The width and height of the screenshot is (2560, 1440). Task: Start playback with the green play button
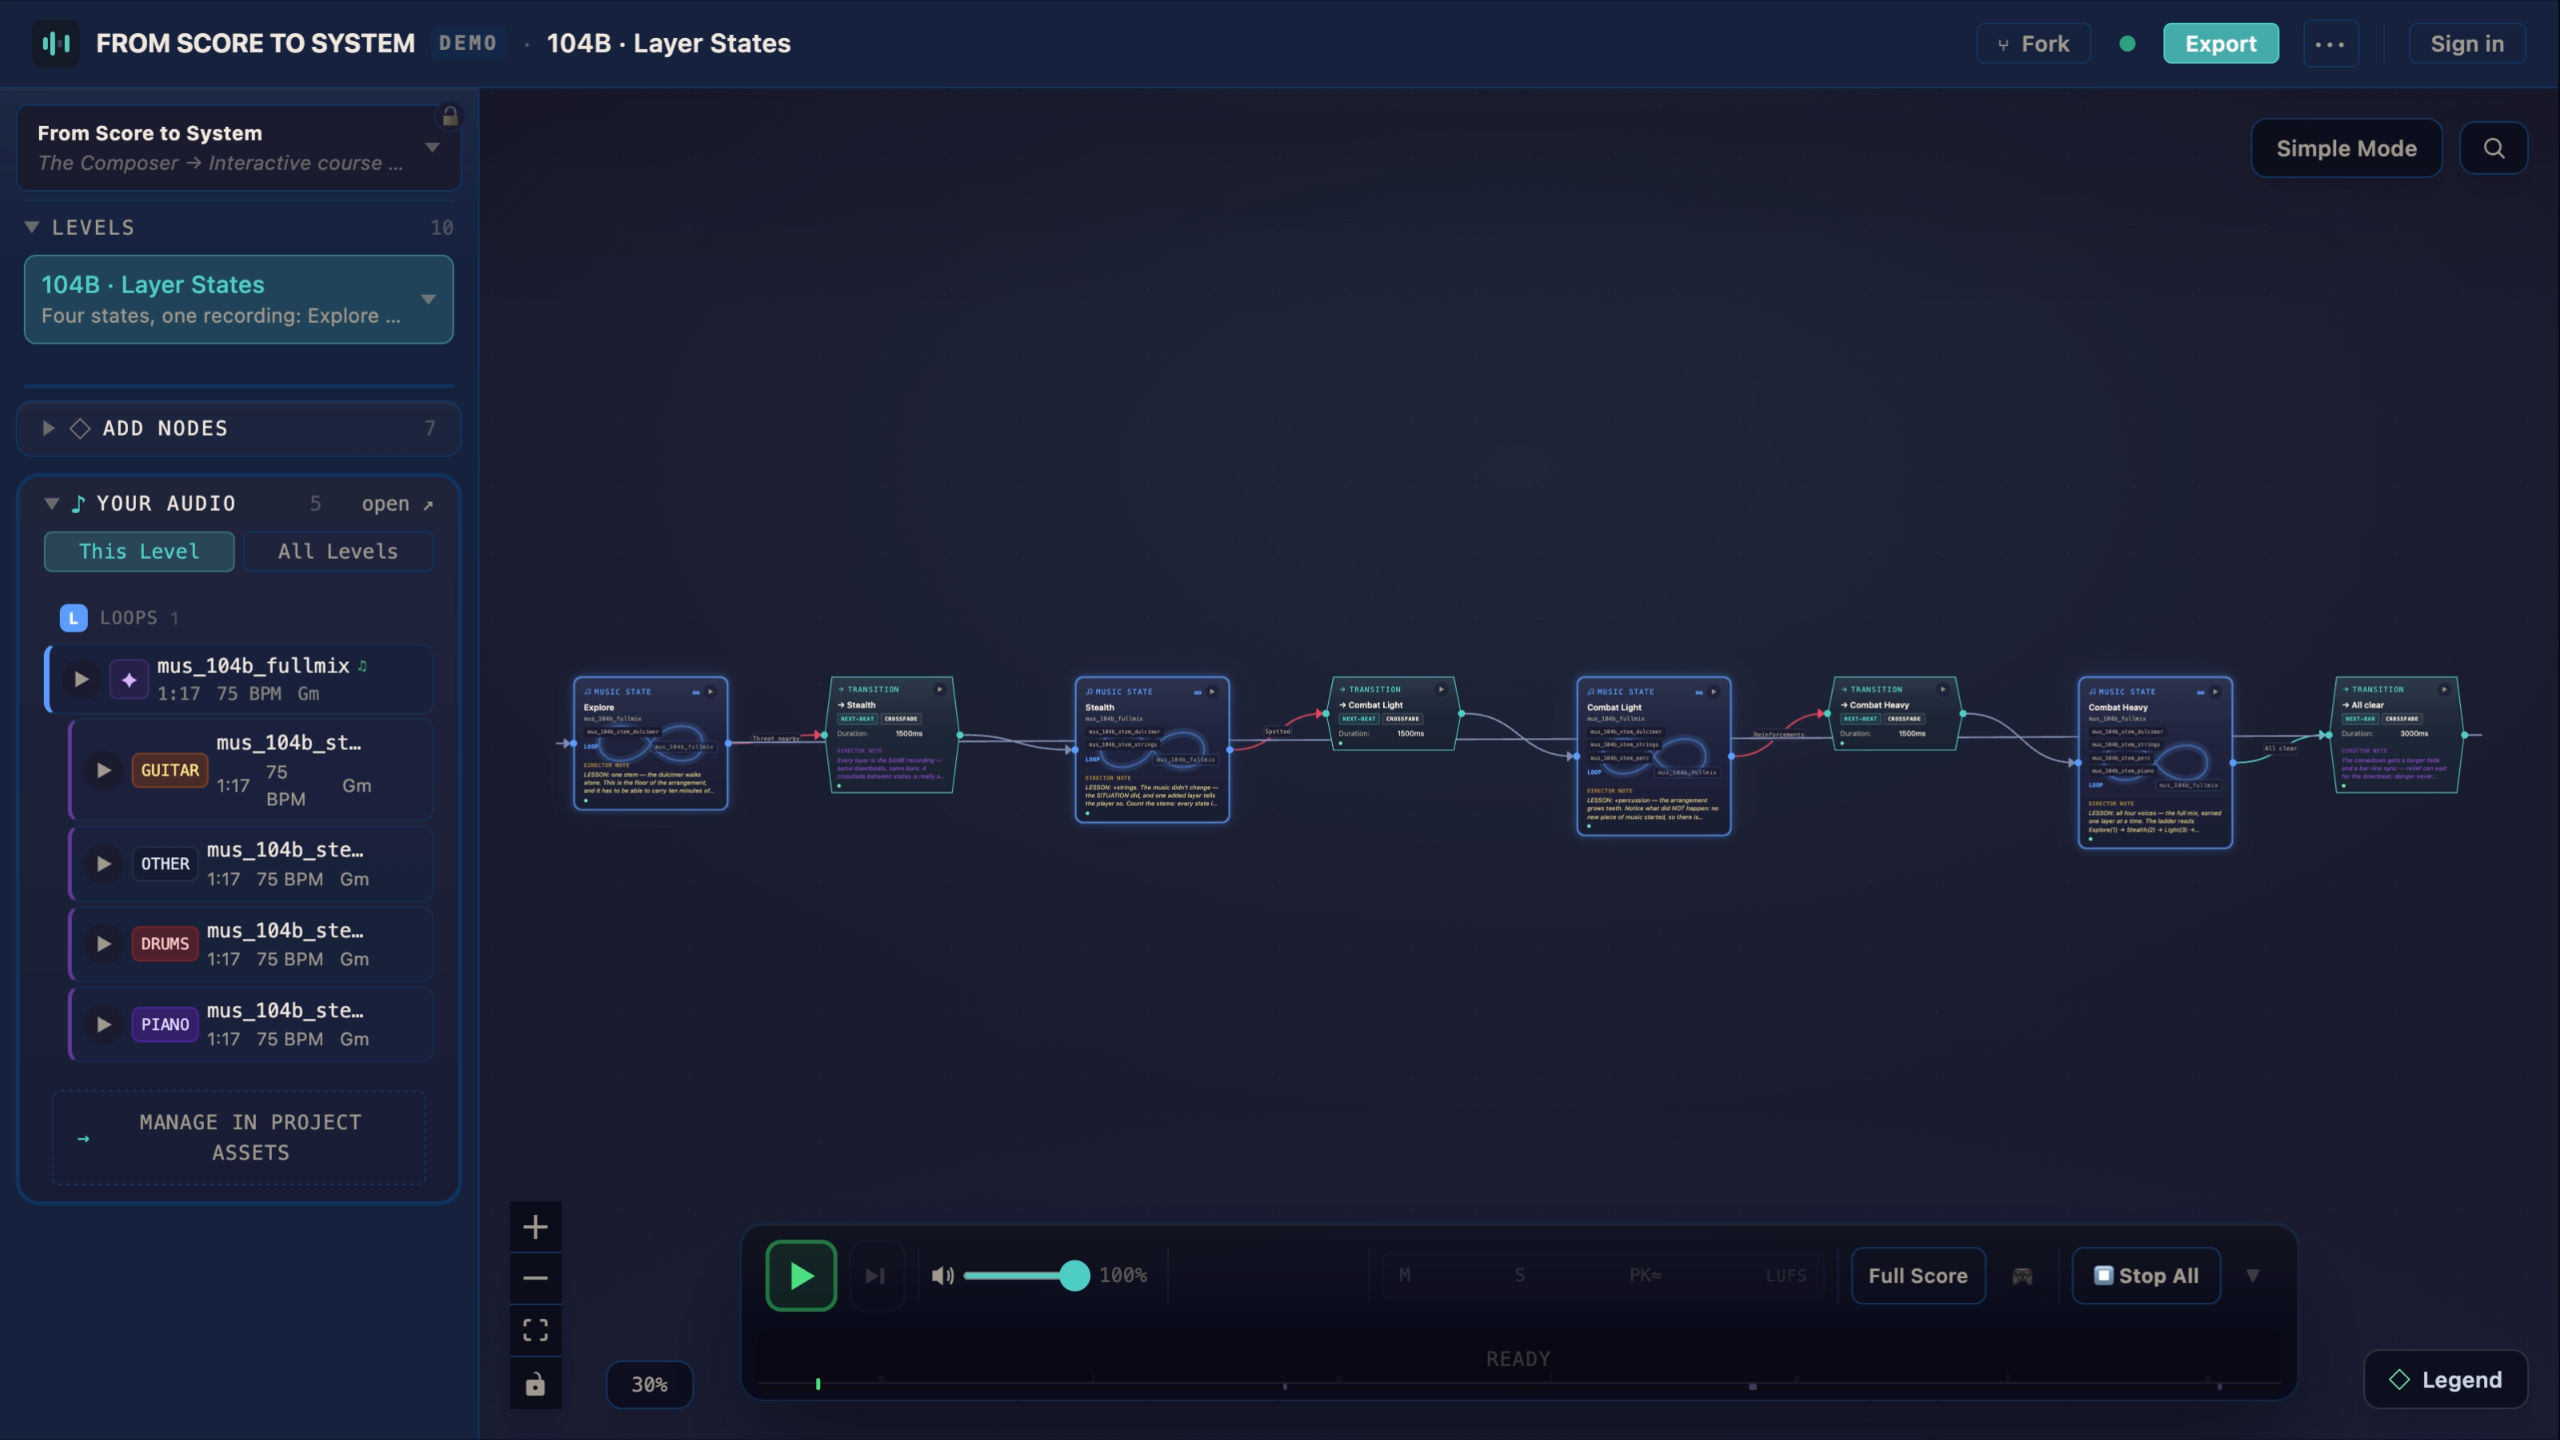[x=801, y=1276]
